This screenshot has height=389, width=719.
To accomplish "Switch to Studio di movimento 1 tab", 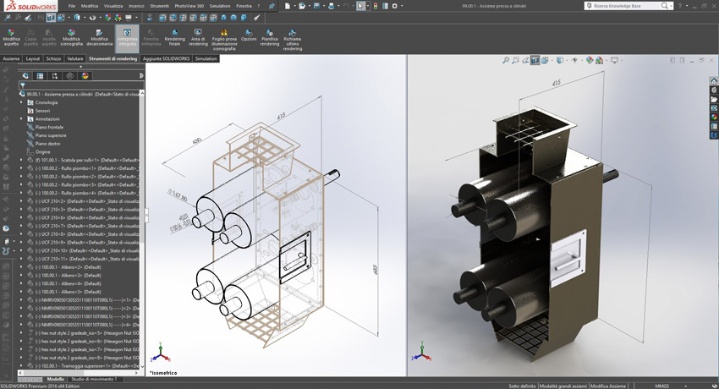I will click(93, 379).
